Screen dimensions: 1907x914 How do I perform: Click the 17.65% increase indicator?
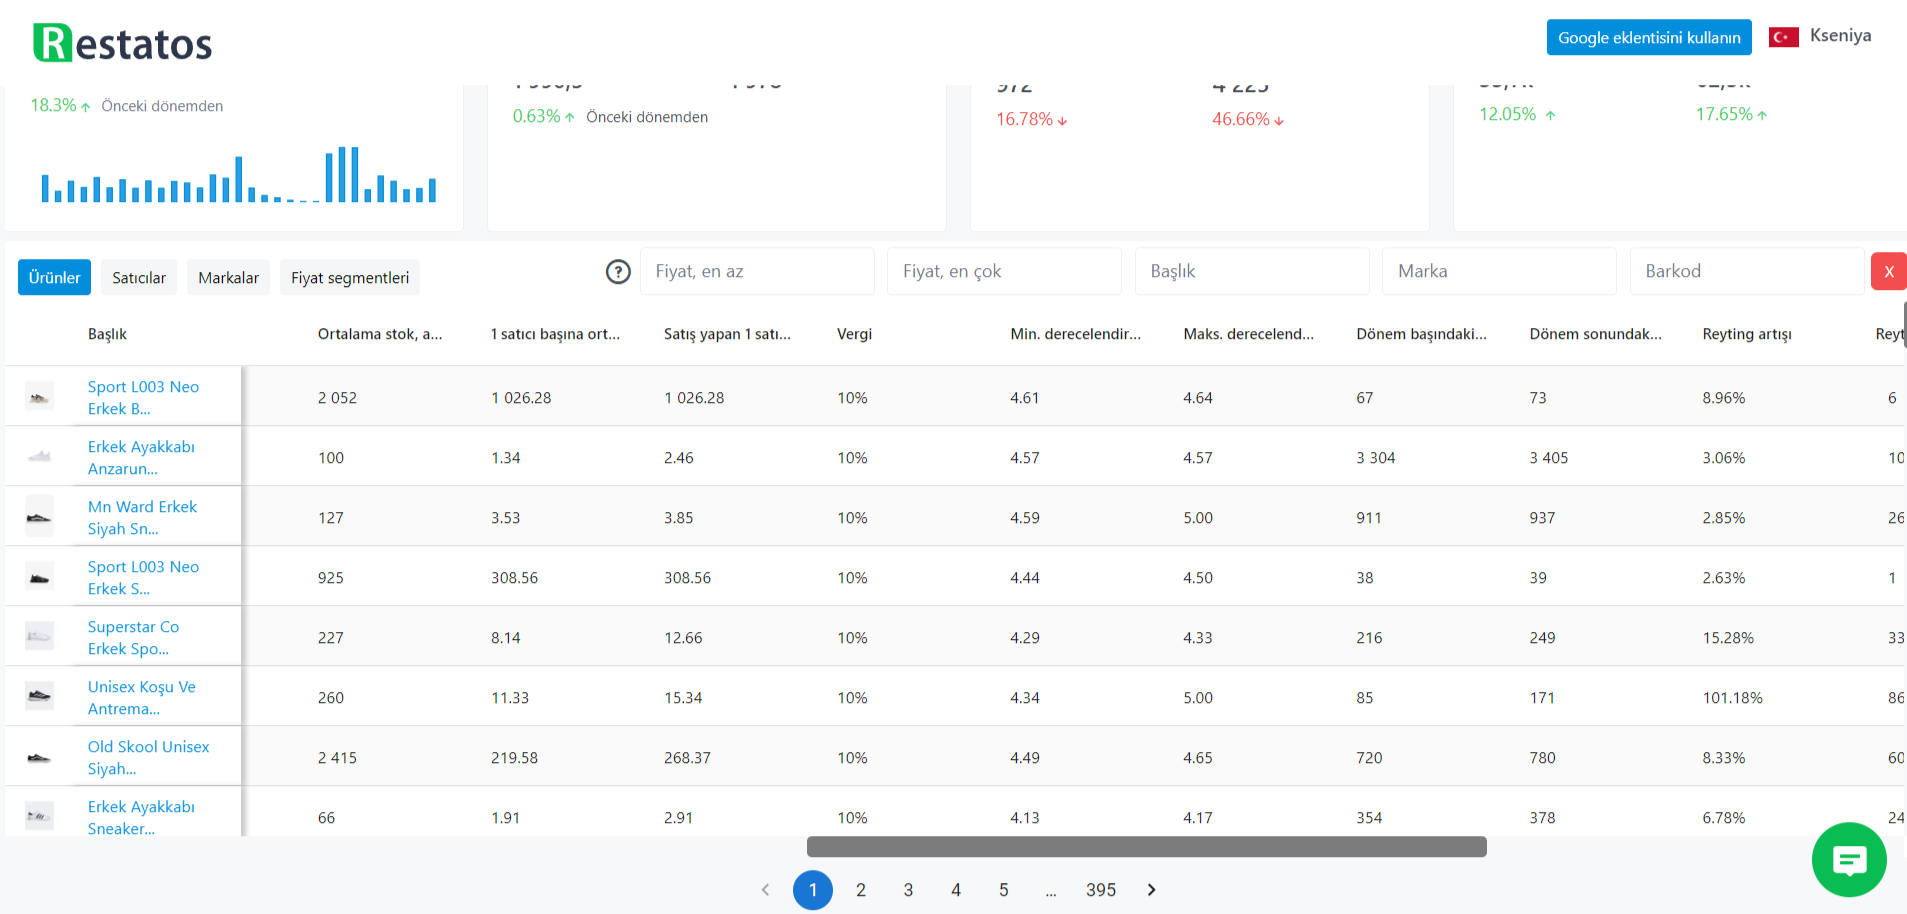1731,114
